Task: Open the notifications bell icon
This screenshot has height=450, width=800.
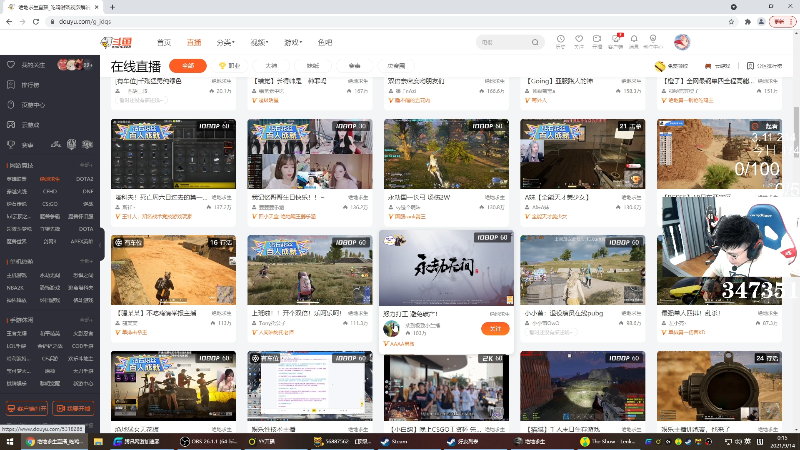Action: click(634, 41)
